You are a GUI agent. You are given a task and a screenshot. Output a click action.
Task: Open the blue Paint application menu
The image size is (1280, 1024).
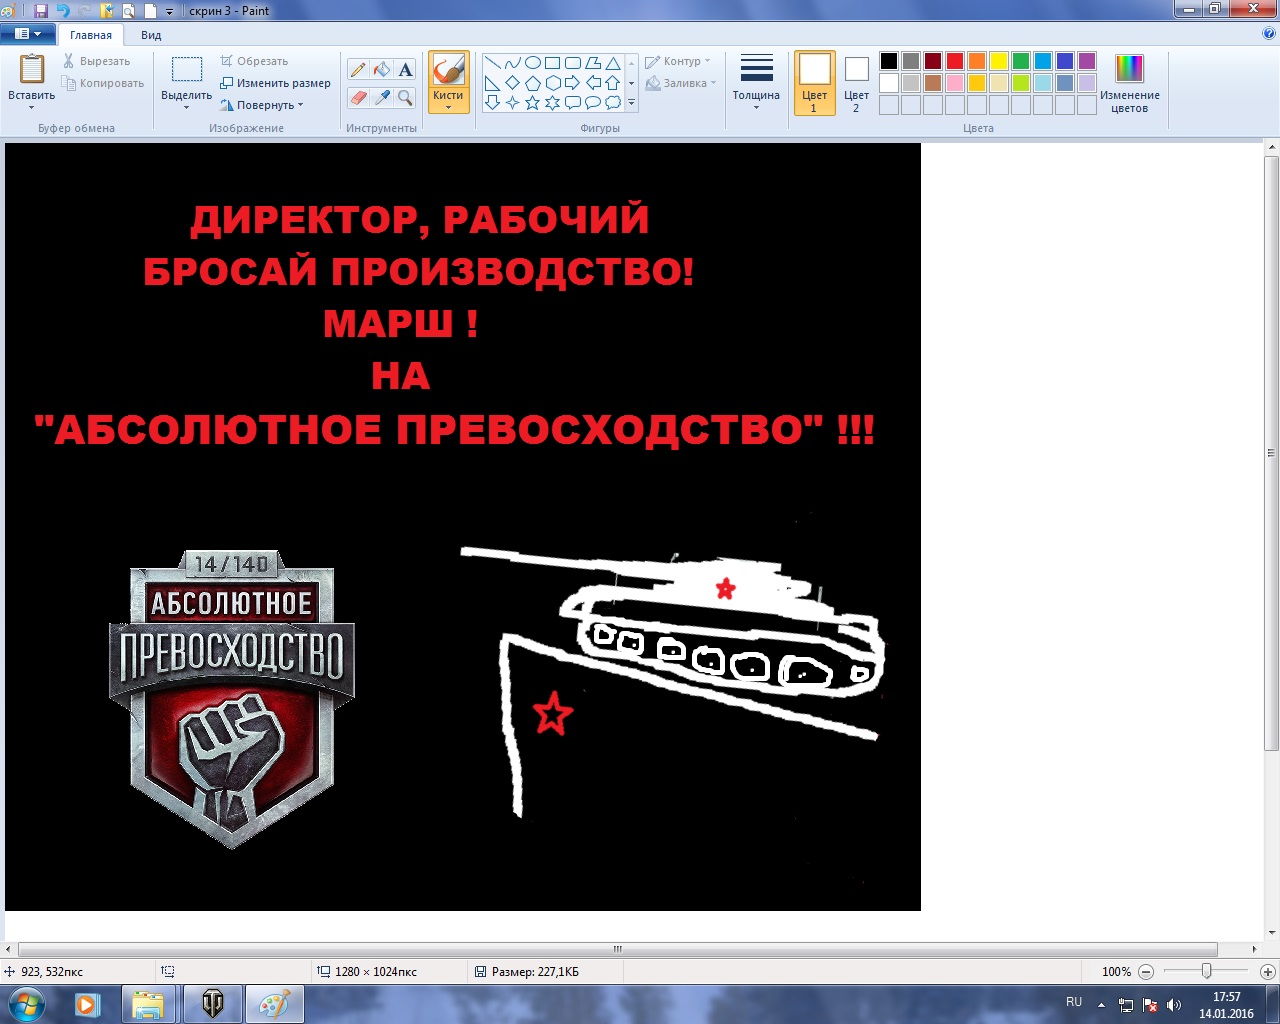pos(28,34)
